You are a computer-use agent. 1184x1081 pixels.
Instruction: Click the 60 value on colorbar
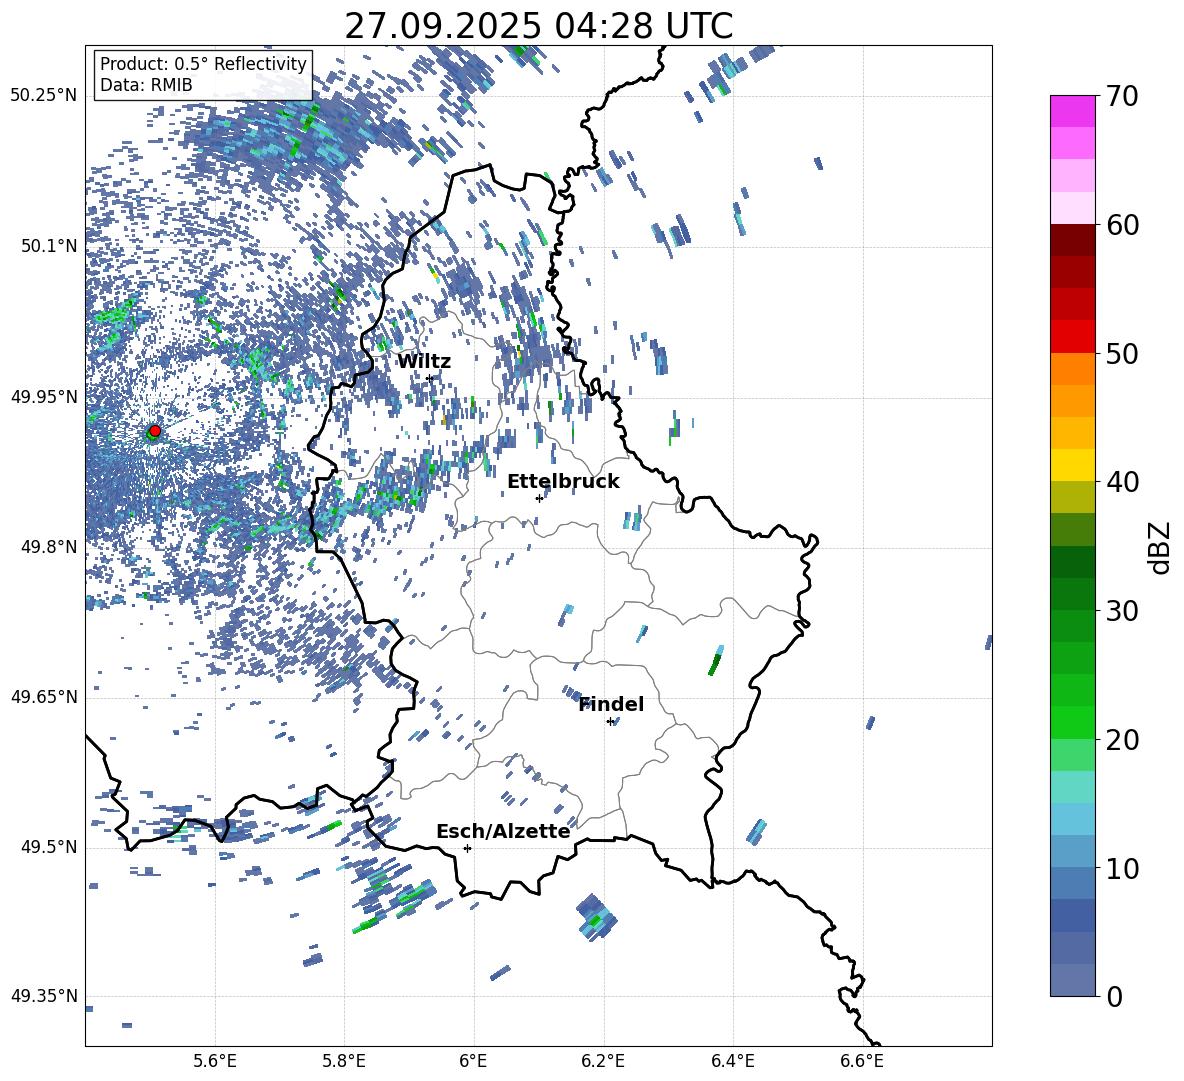click(x=1122, y=225)
